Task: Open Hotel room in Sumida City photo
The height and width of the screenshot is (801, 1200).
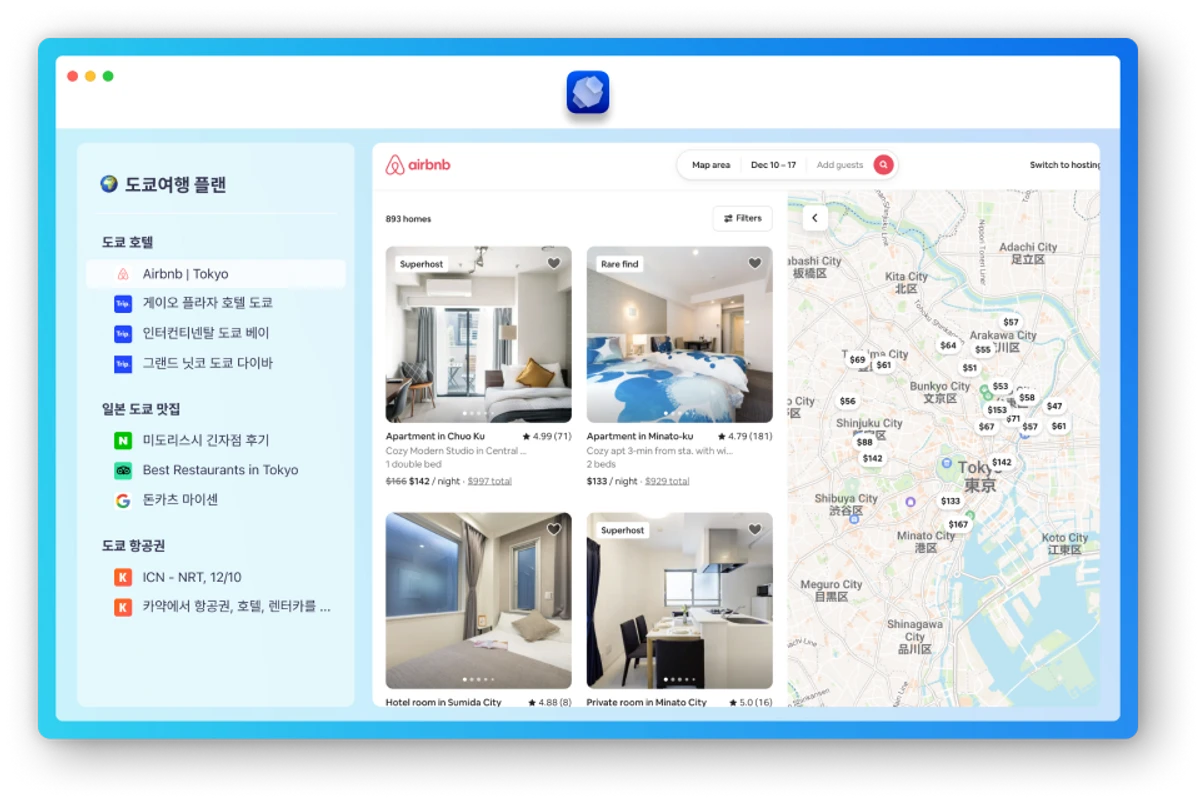Action: click(479, 601)
